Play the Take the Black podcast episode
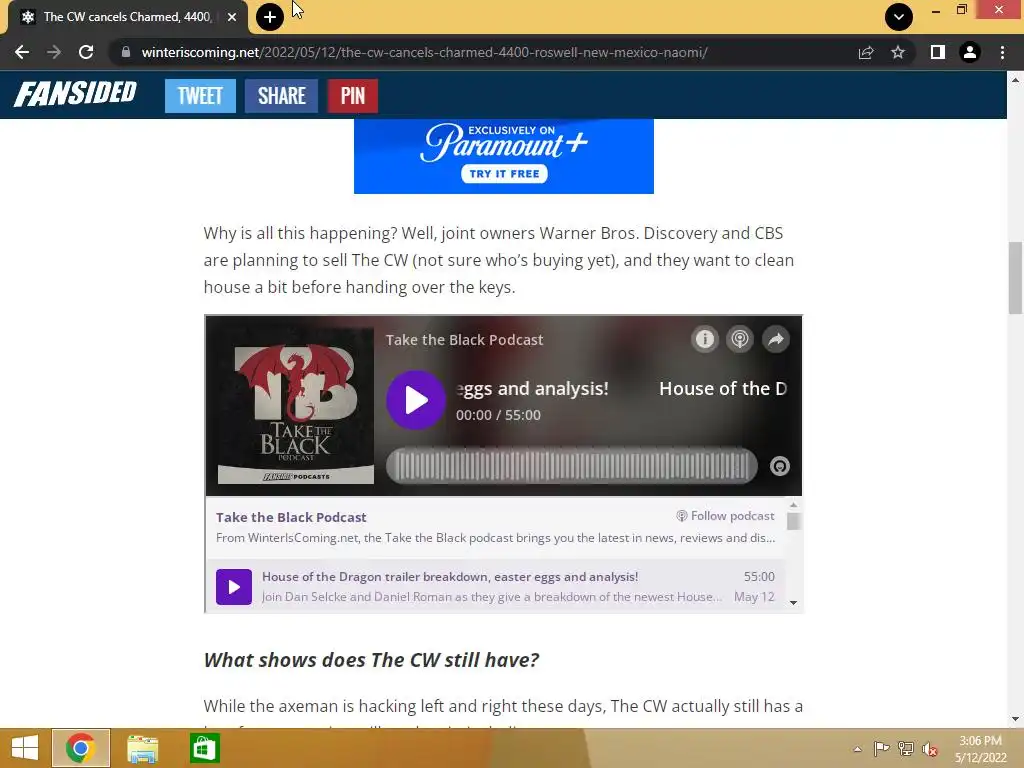The width and height of the screenshot is (1024, 768). 415,400
